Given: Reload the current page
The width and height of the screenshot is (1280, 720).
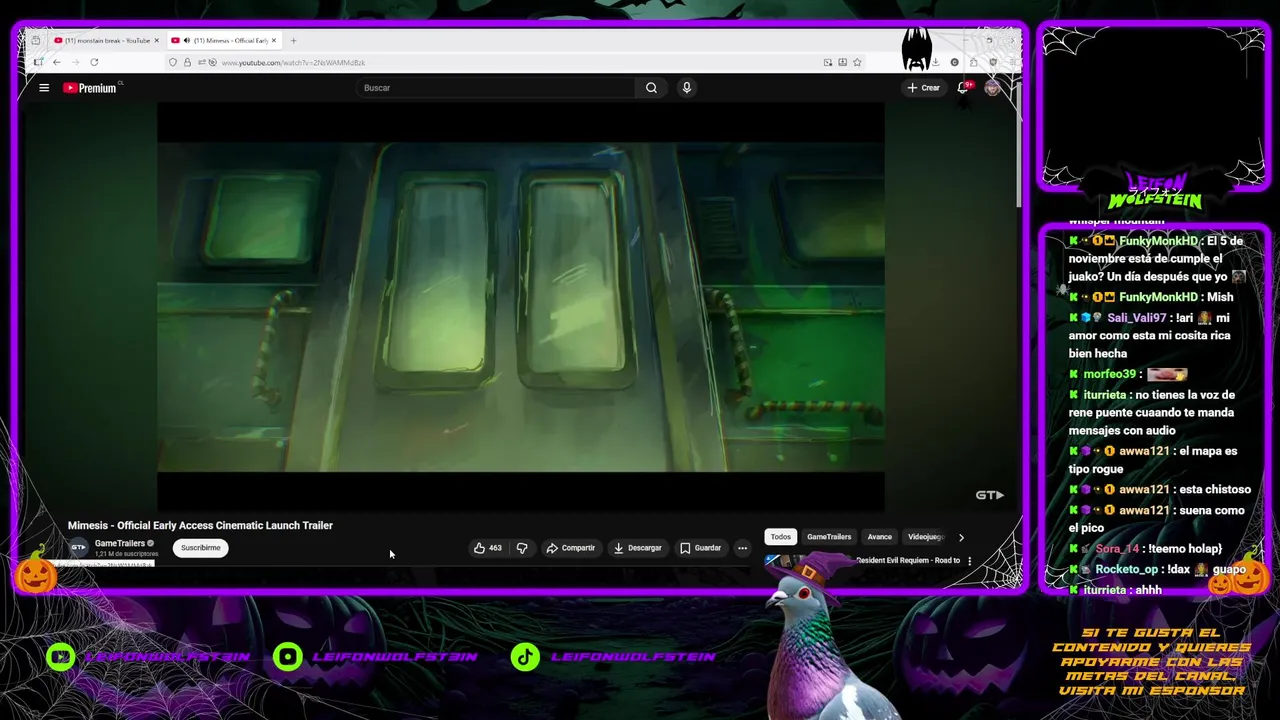Looking at the screenshot, I should click(x=94, y=62).
